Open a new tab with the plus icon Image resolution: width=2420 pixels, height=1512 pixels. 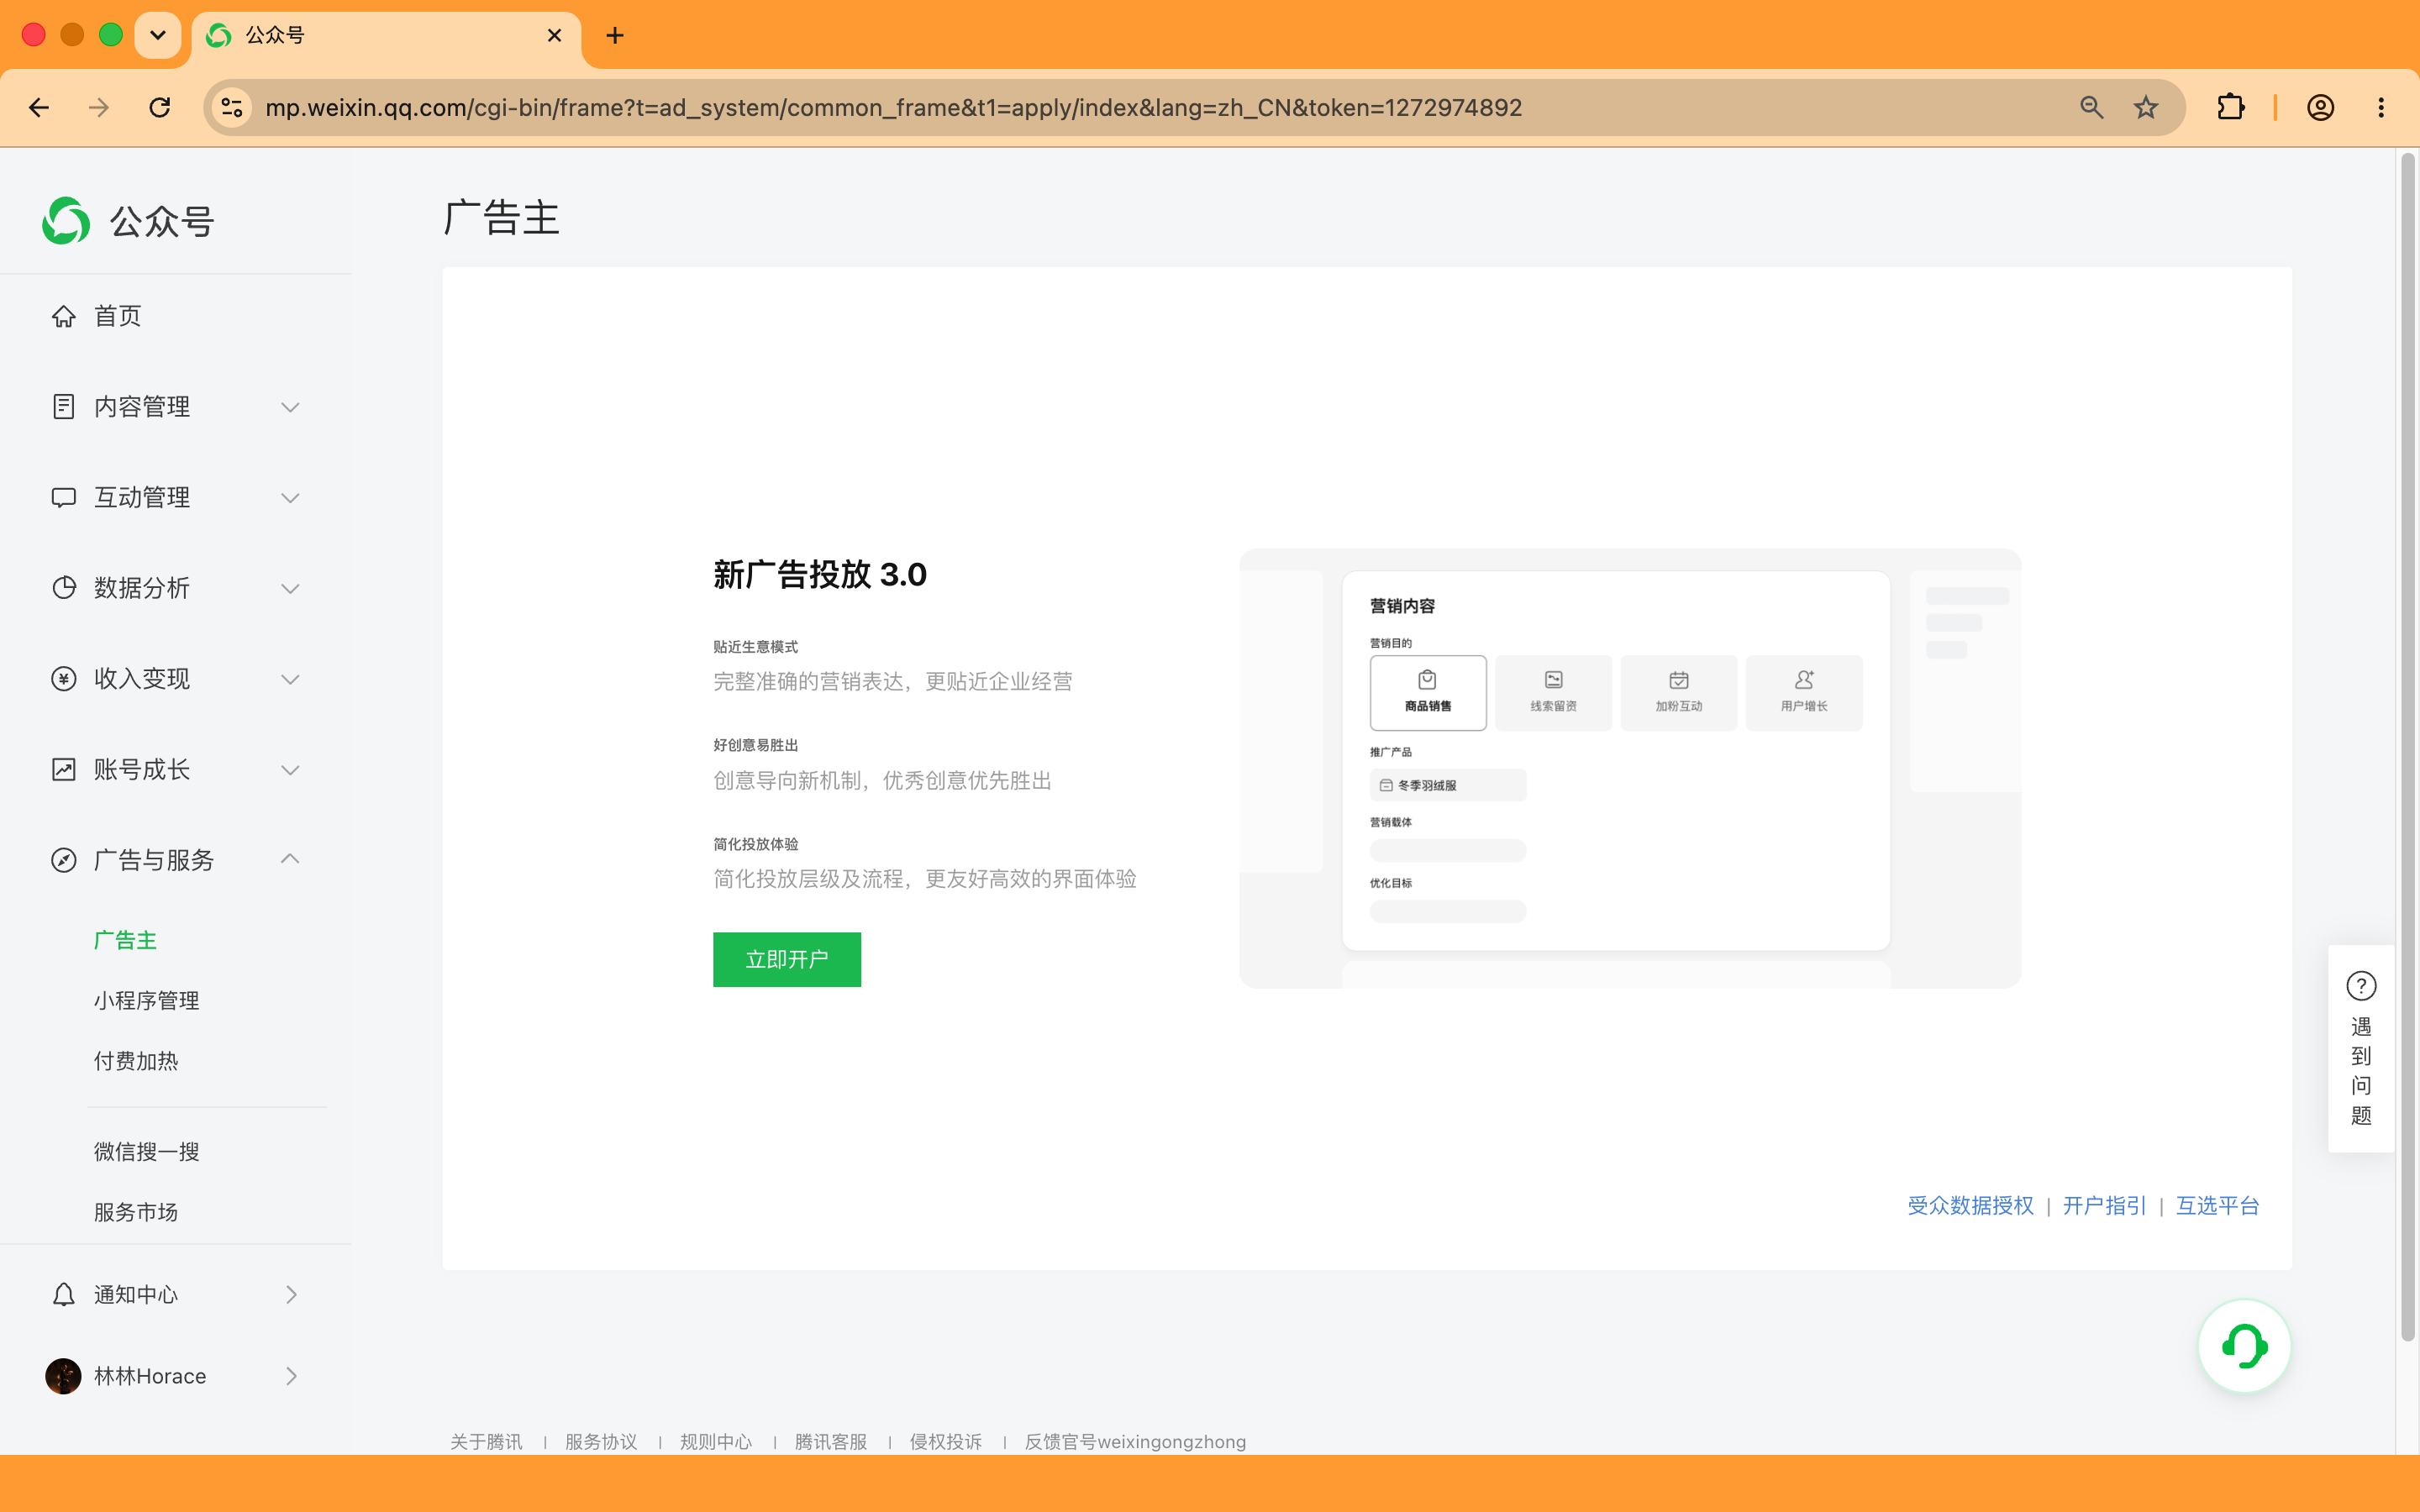[x=615, y=36]
